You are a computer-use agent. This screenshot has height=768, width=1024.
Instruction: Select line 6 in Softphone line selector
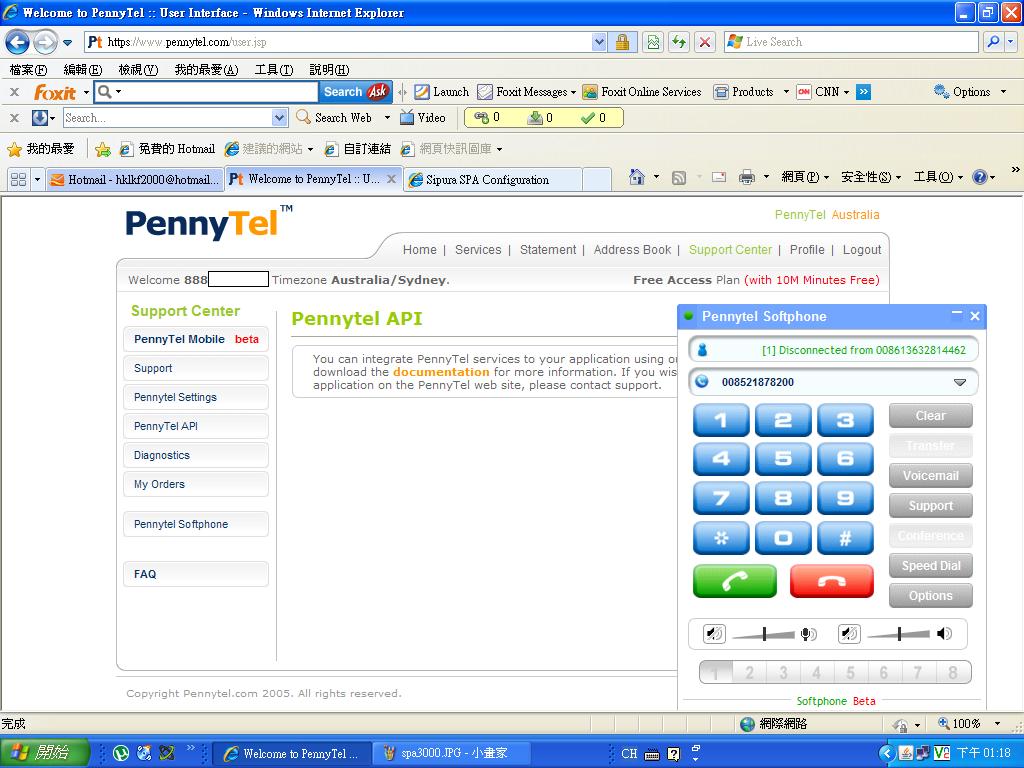[x=884, y=672]
